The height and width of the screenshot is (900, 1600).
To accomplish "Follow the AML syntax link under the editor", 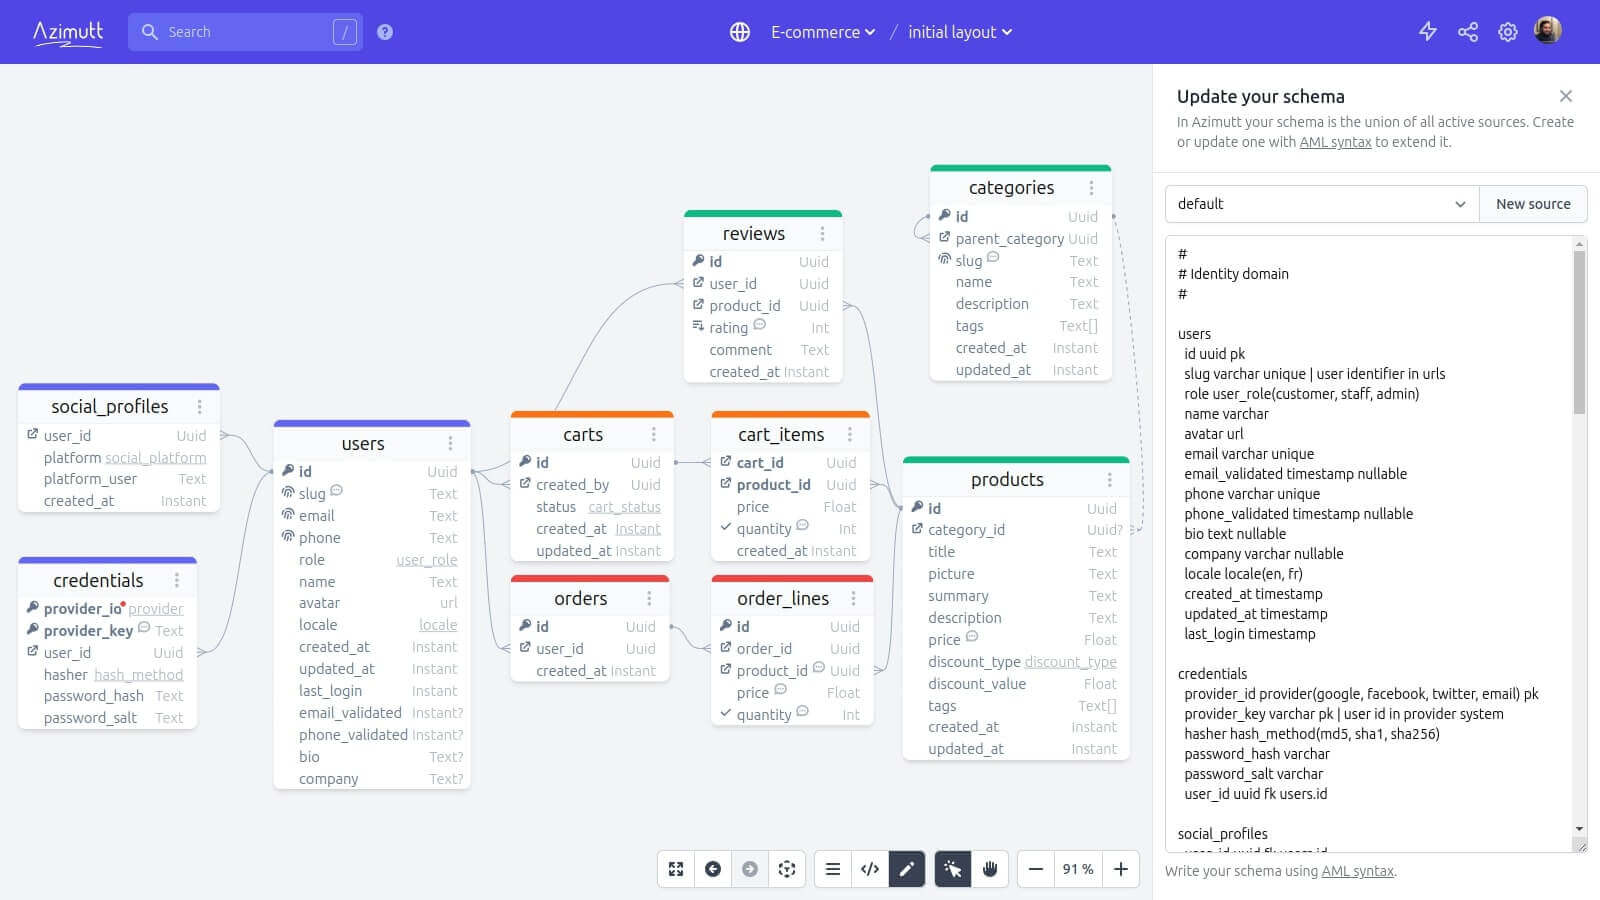I will pos(1357,871).
